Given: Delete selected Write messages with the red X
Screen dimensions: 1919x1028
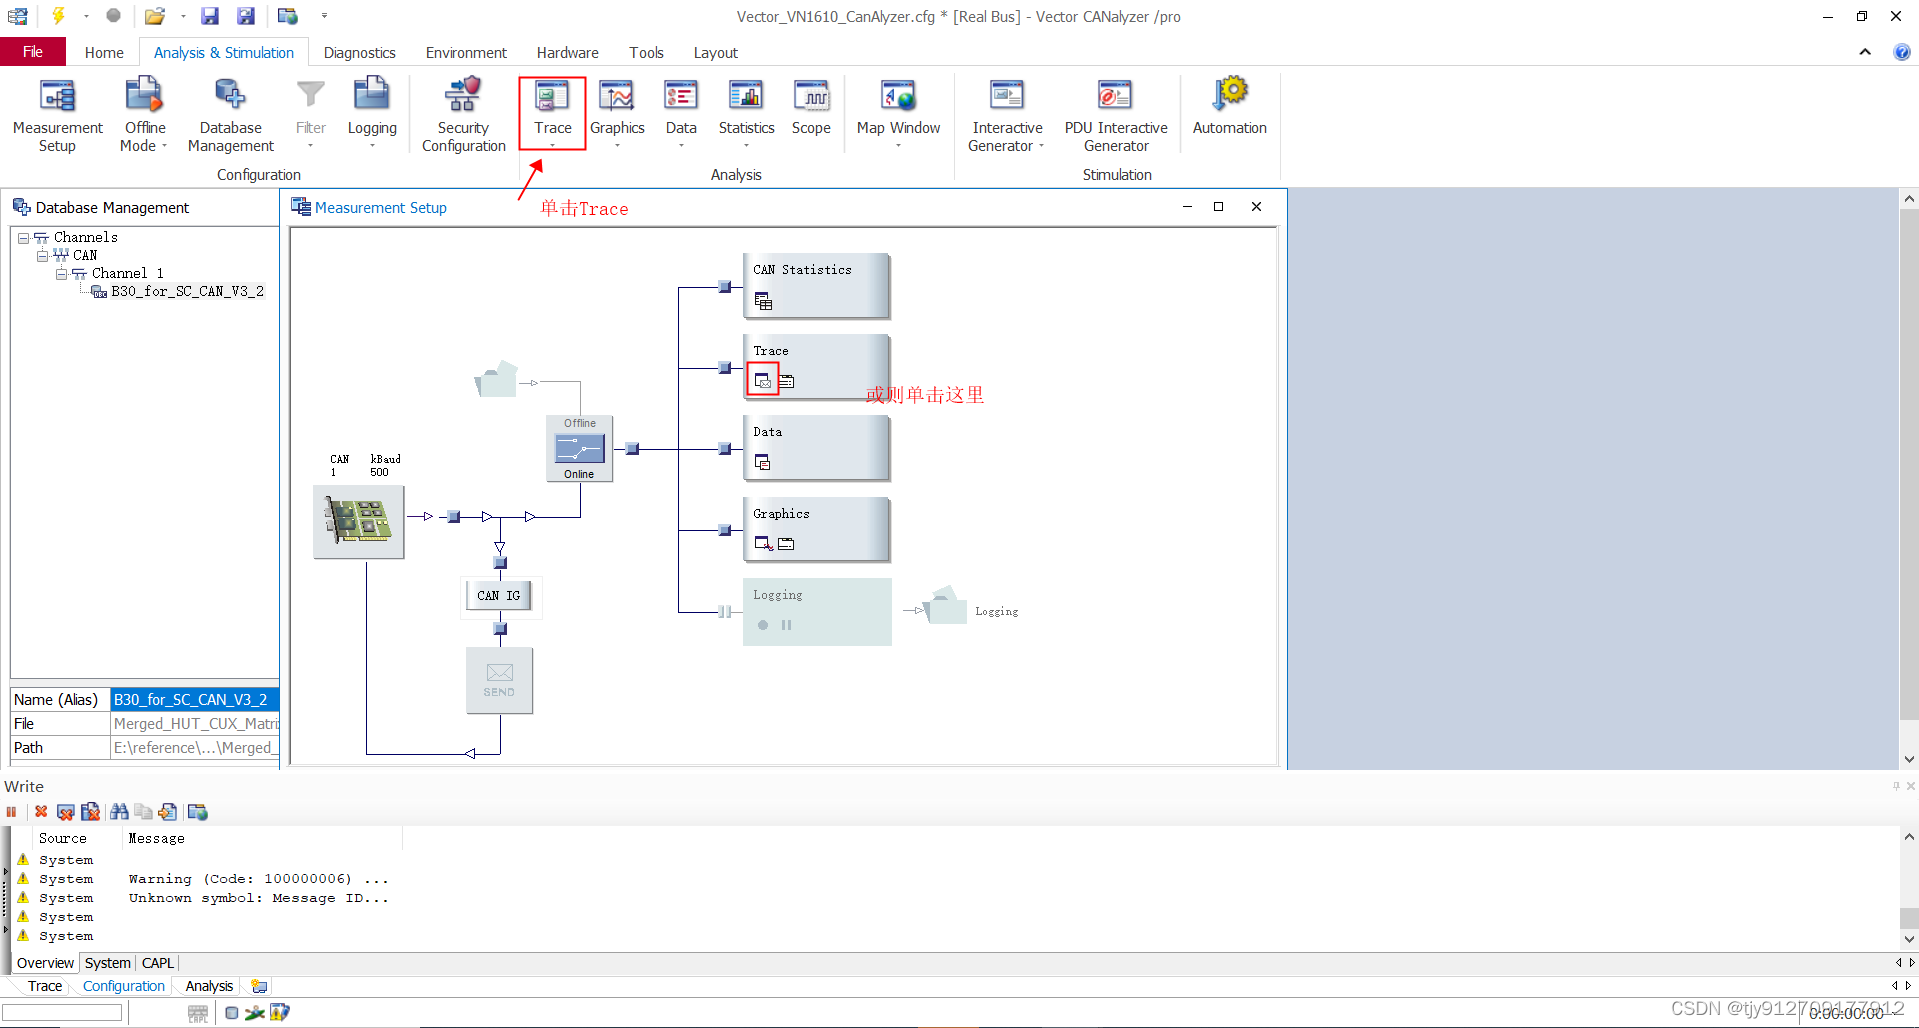Looking at the screenshot, I should click(x=41, y=812).
